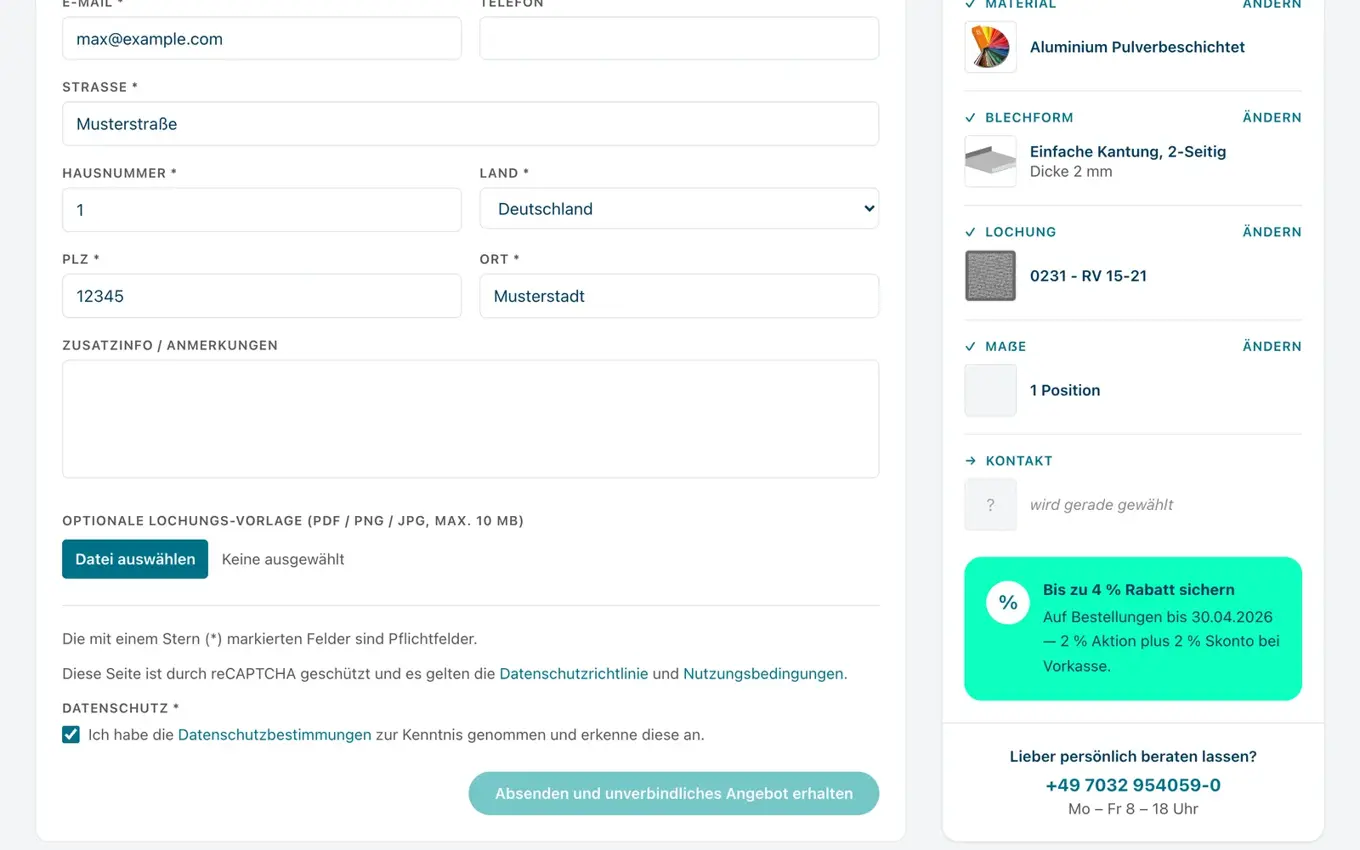
Task: Click the Aluminium color fan thumbnail
Action: 990,47
